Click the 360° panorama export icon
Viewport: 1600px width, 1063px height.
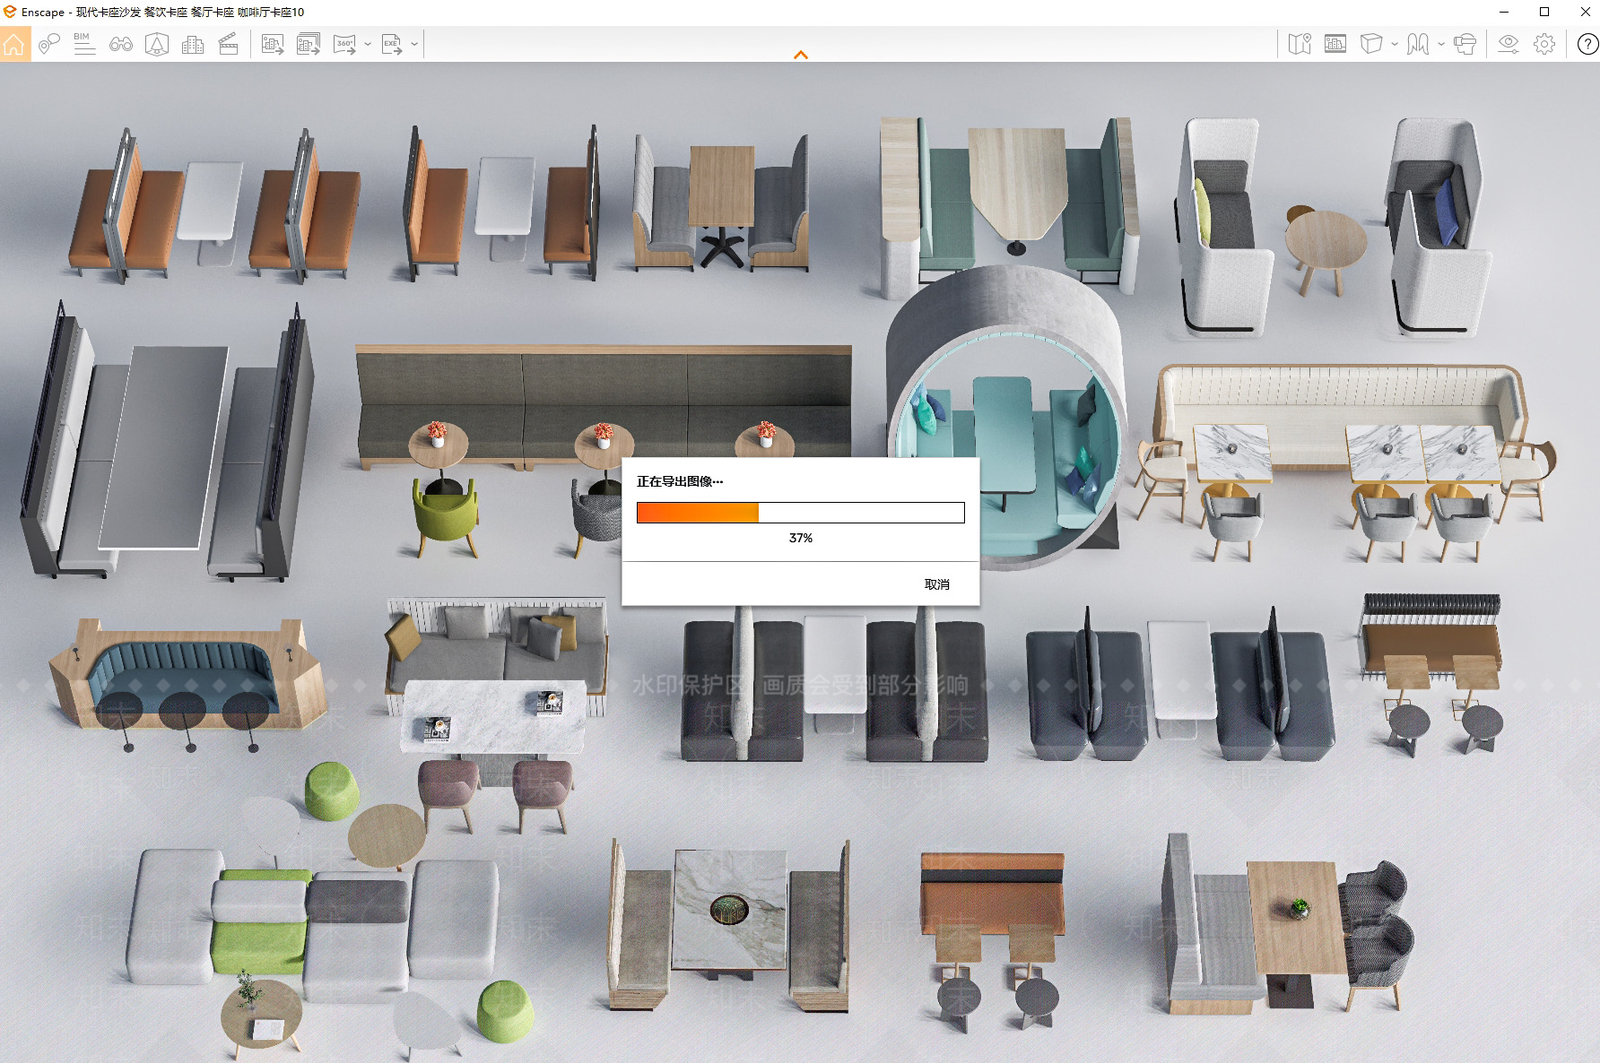click(x=345, y=44)
